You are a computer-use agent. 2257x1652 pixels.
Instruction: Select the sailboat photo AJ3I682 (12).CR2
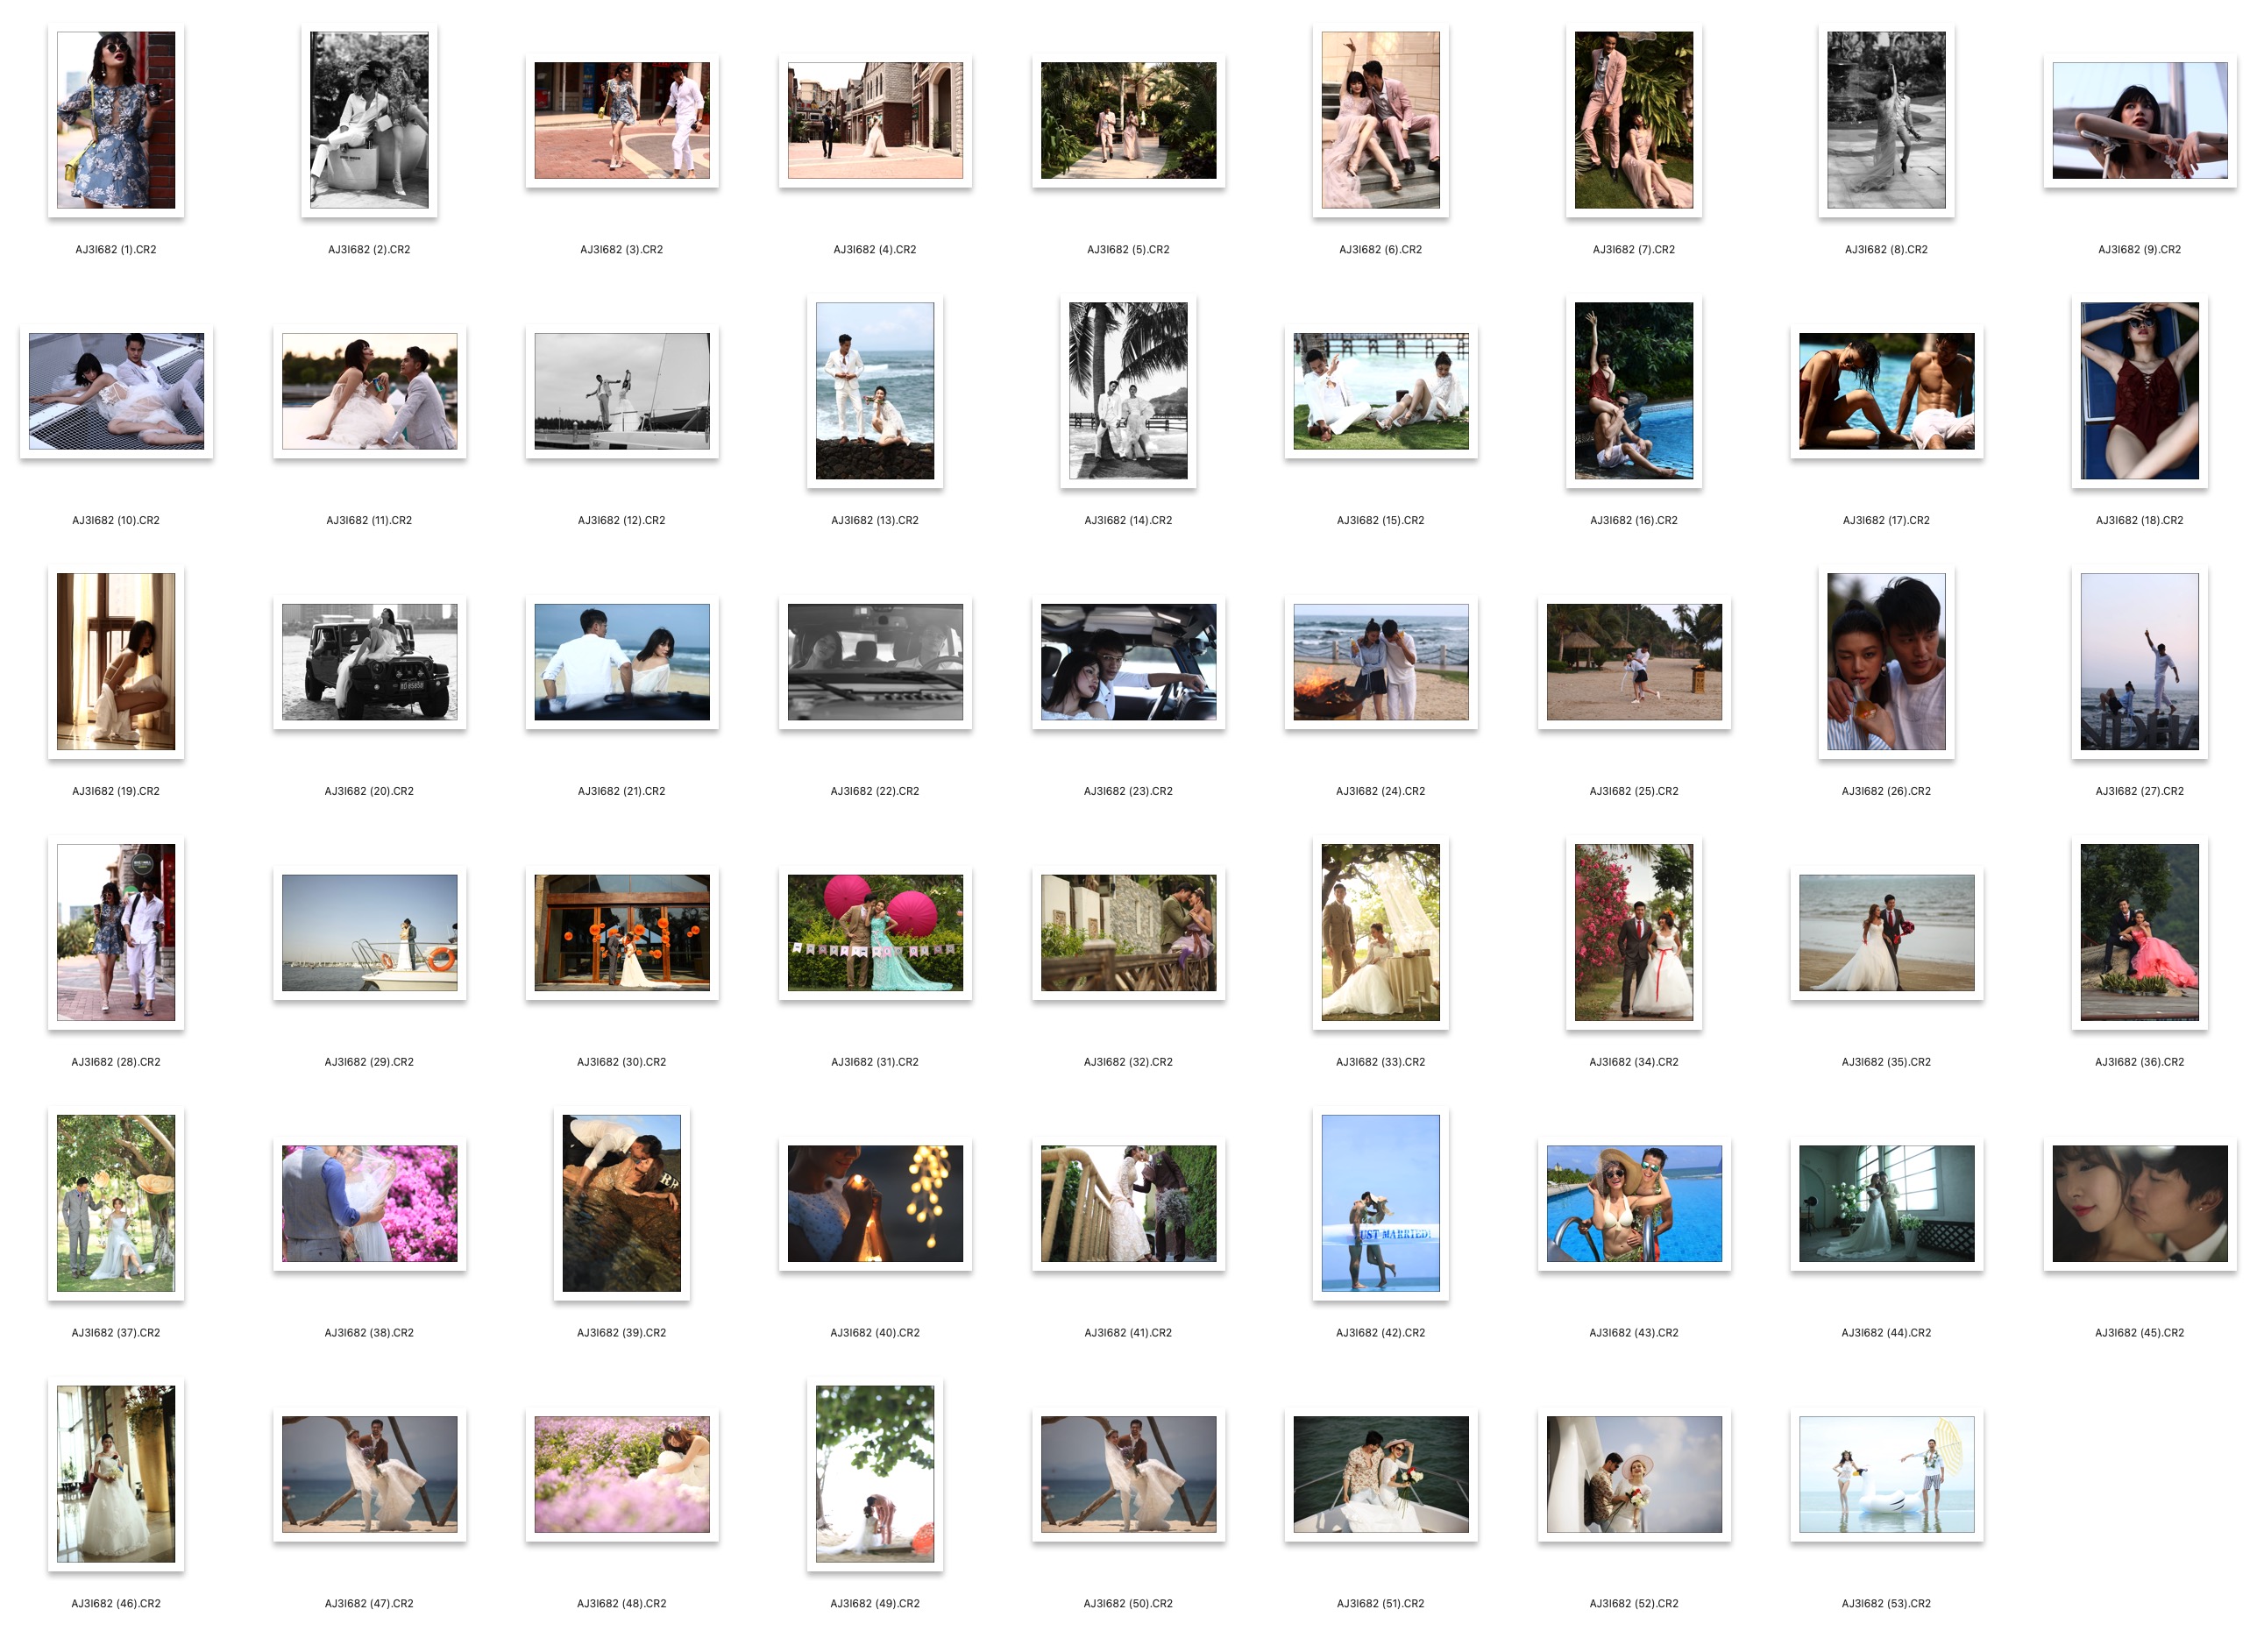tap(621, 391)
